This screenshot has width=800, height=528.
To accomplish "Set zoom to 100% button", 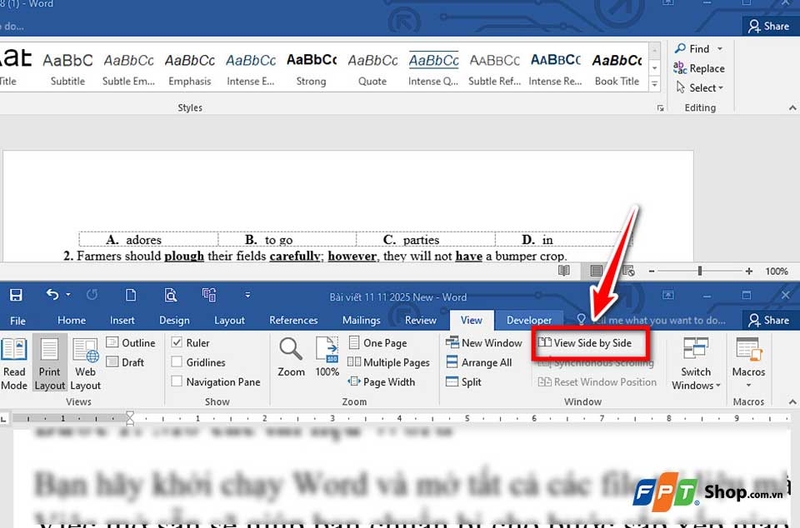I will (327, 357).
